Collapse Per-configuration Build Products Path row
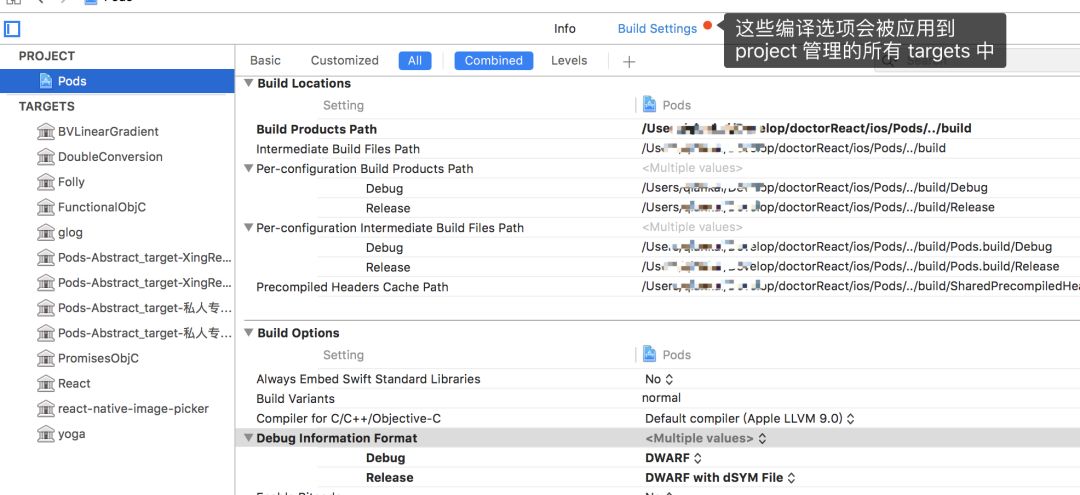This screenshot has height=495, width=1080. tap(248, 168)
